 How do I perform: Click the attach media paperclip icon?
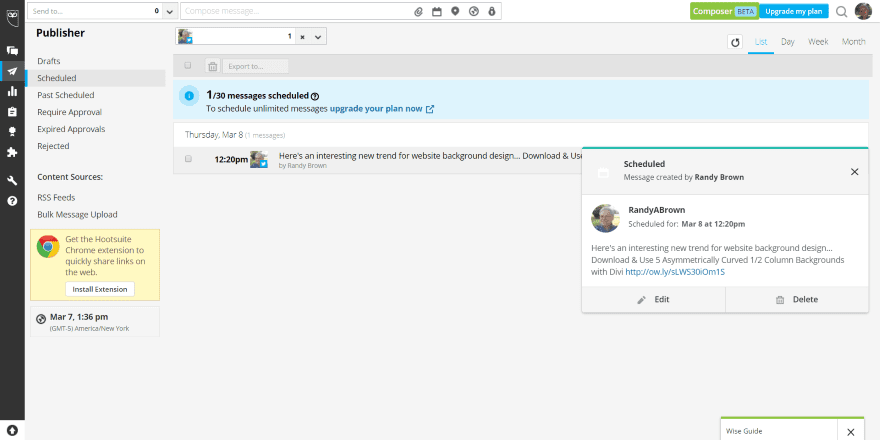tap(418, 11)
